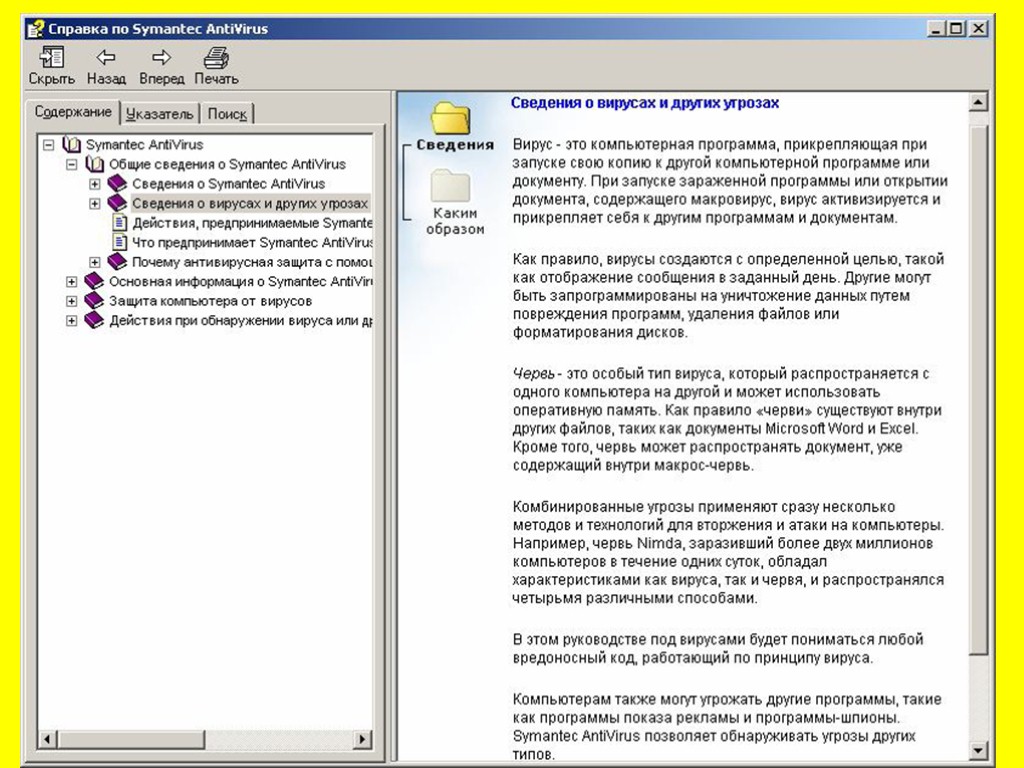Select Общие сведения о Symantec AntiVirus topic
Screen dimensions: 1024x768
click(227, 164)
